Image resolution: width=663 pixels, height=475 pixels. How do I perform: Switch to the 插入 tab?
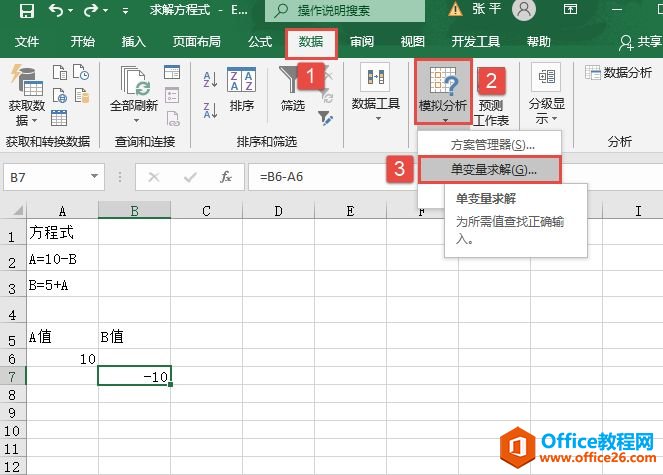click(x=134, y=41)
